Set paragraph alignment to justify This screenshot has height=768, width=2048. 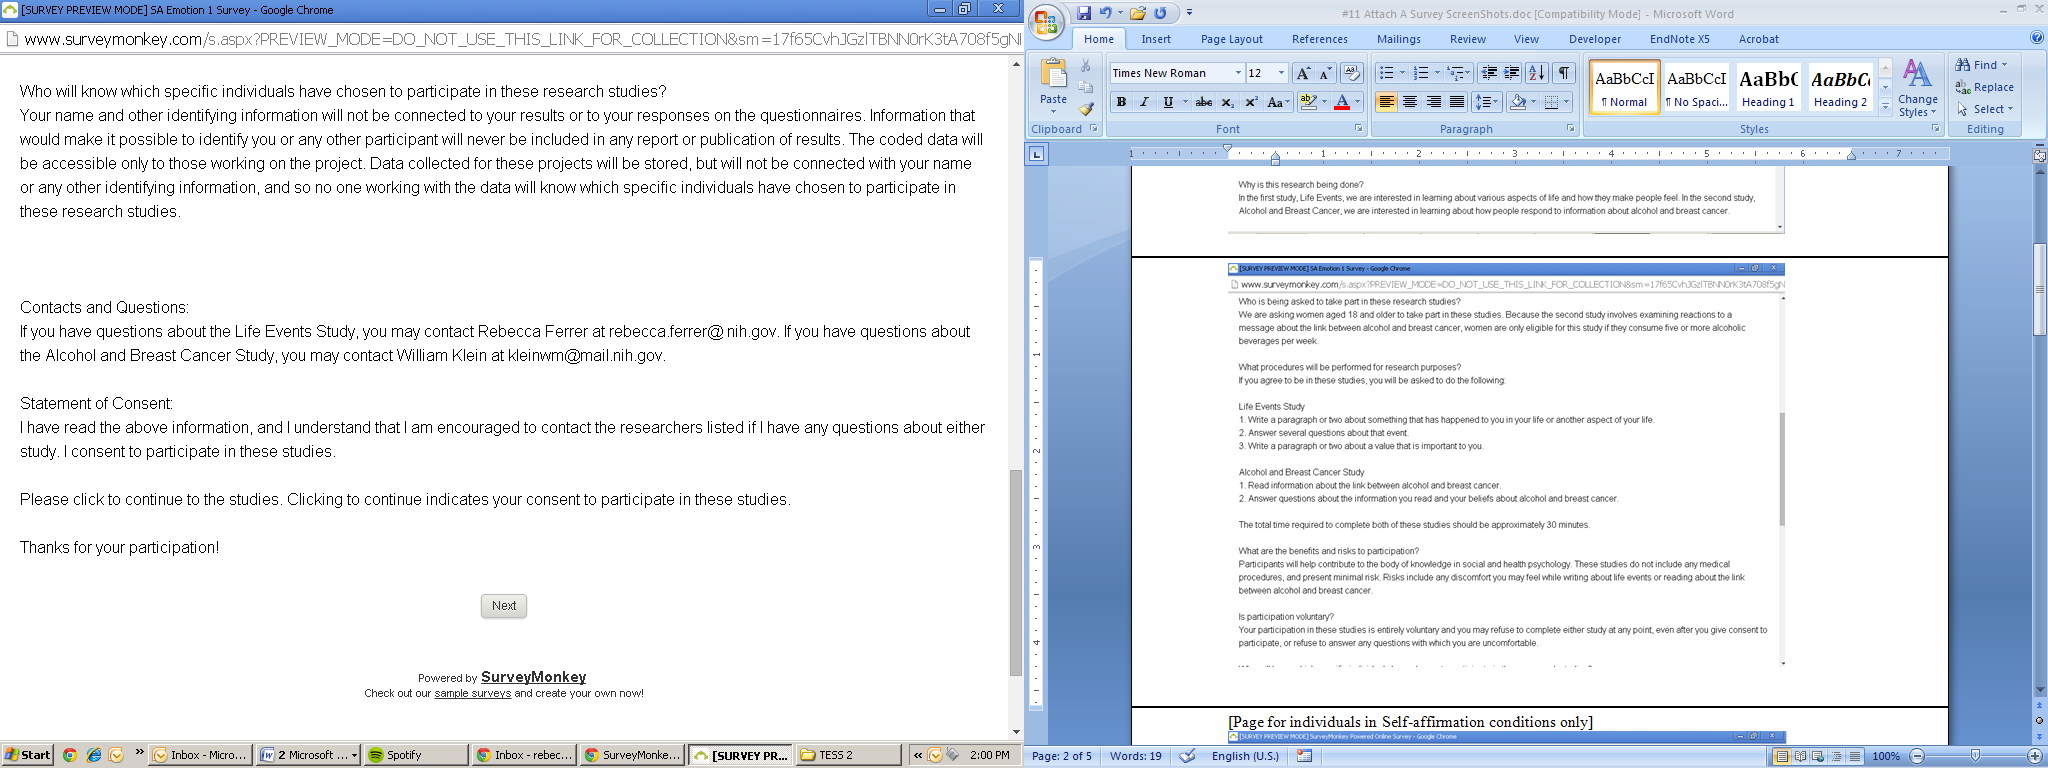click(1457, 102)
